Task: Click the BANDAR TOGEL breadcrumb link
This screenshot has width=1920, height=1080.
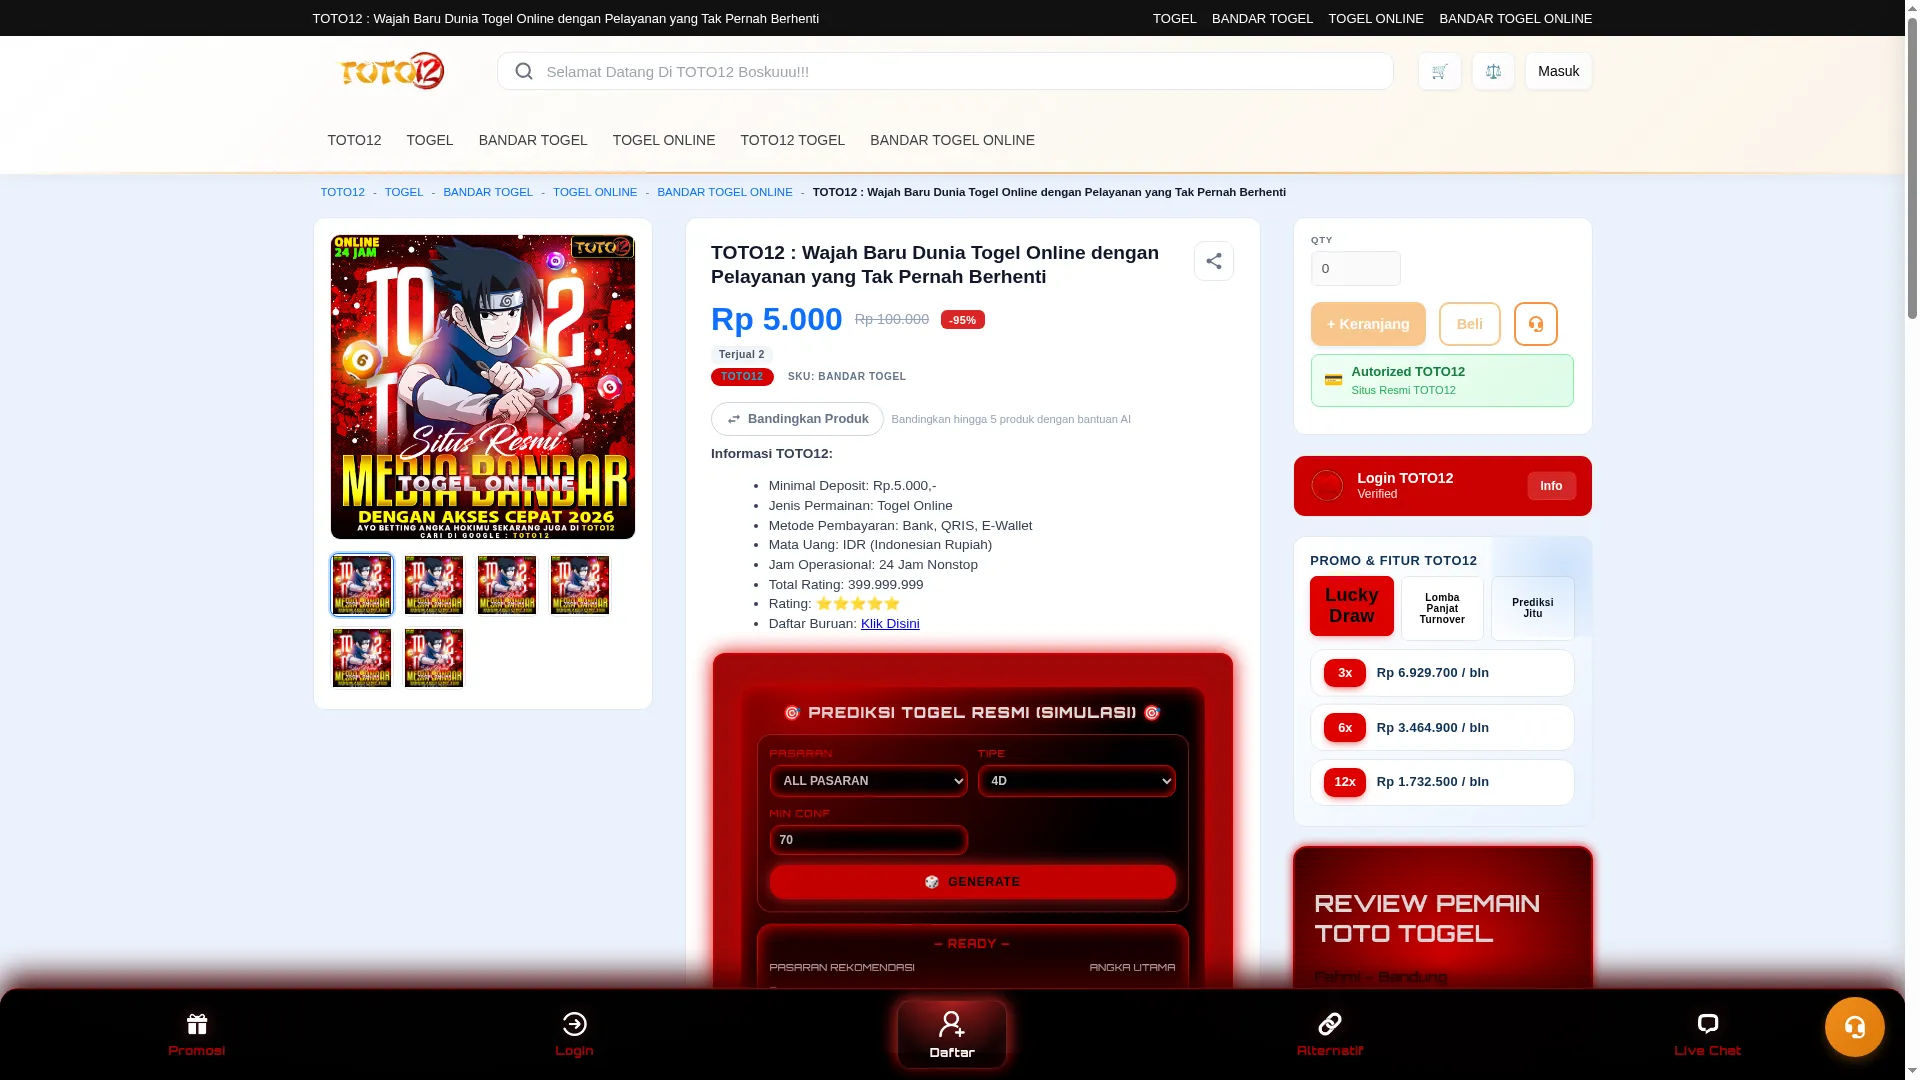Action: click(488, 192)
